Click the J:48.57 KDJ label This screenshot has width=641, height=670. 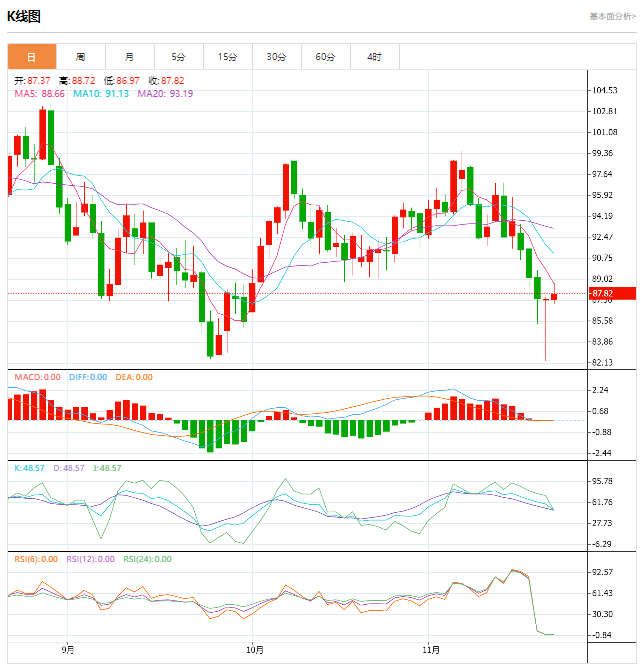tap(107, 468)
